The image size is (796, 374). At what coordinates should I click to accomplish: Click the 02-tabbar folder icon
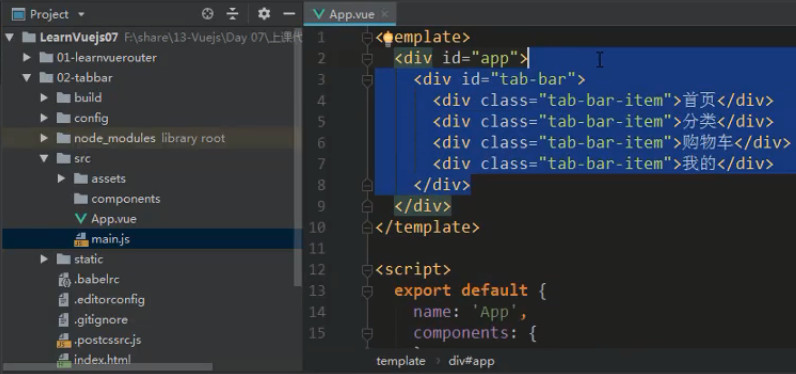[x=46, y=78]
